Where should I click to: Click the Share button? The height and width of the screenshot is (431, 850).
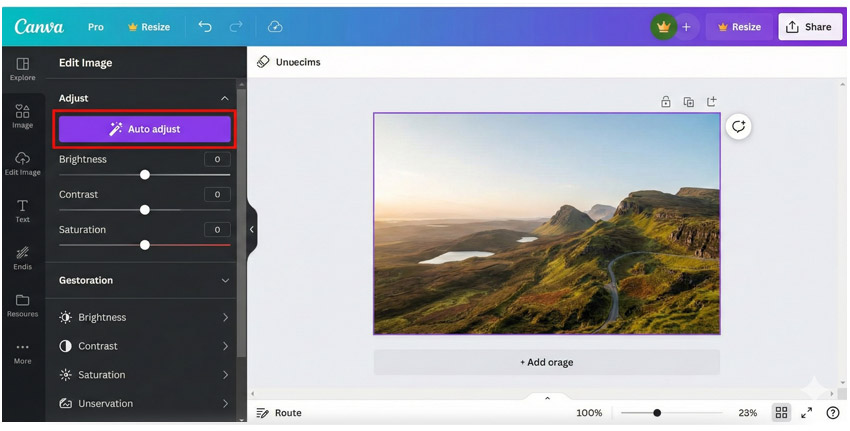point(809,27)
